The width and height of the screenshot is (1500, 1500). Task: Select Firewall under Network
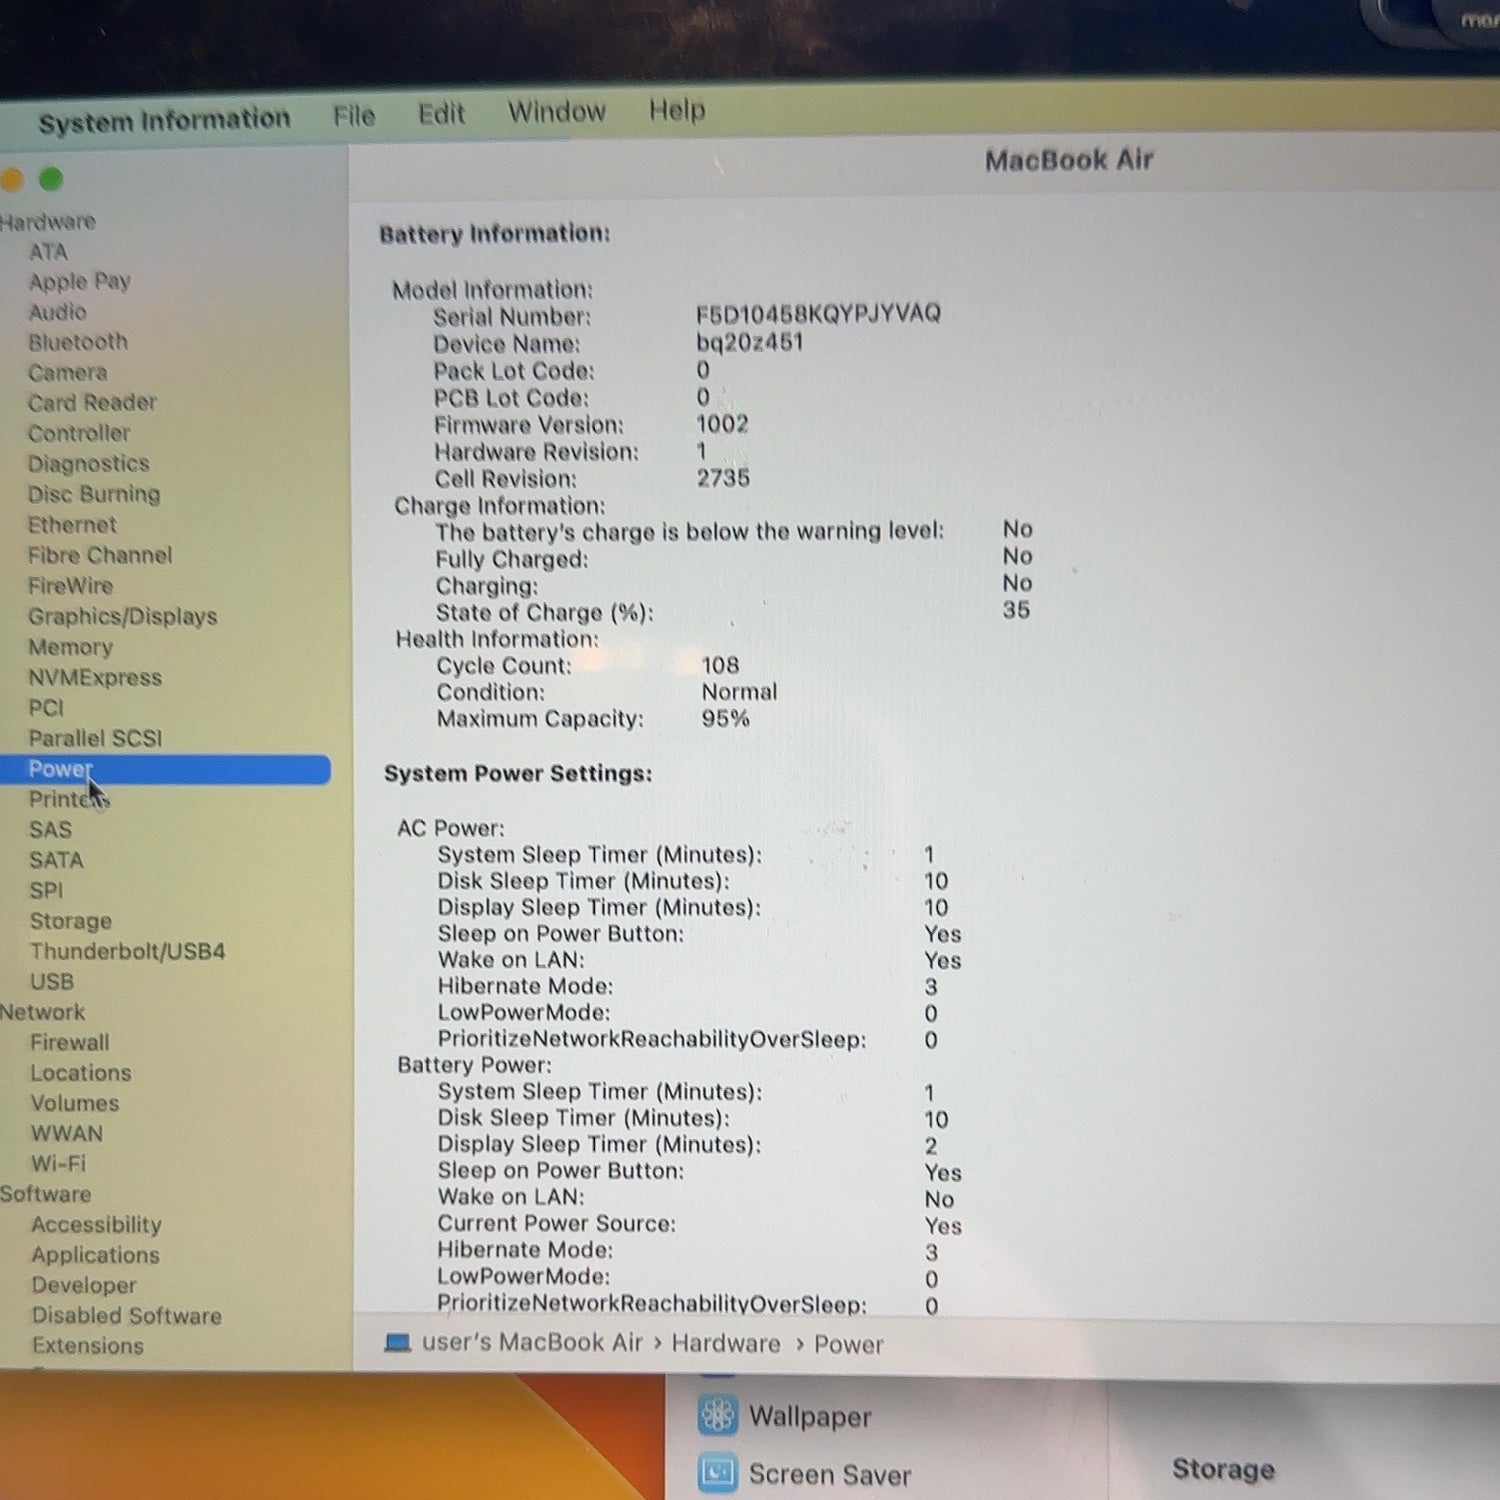(70, 1043)
